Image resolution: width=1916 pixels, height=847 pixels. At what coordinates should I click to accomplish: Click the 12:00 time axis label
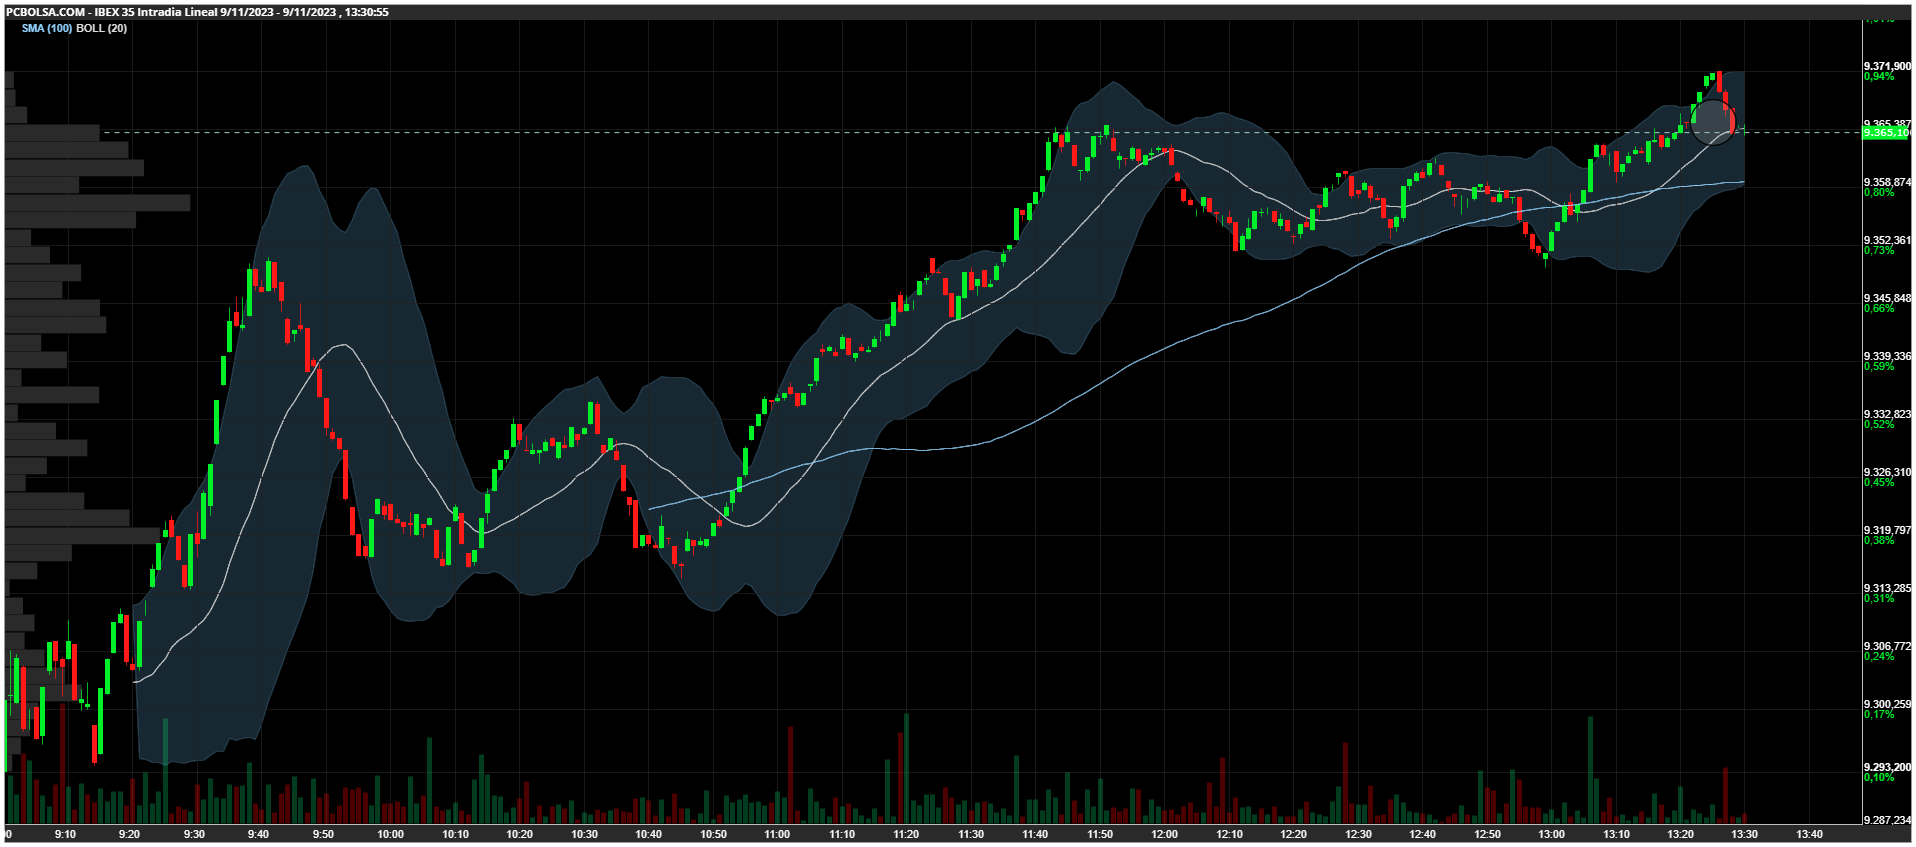pyautogui.click(x=1164, y=834)
